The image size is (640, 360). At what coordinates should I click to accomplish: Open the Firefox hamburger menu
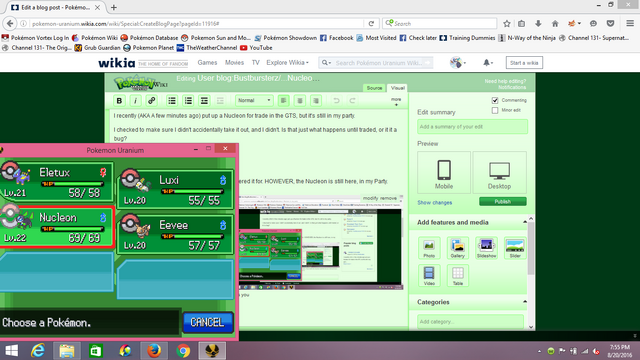coord(630,24)
